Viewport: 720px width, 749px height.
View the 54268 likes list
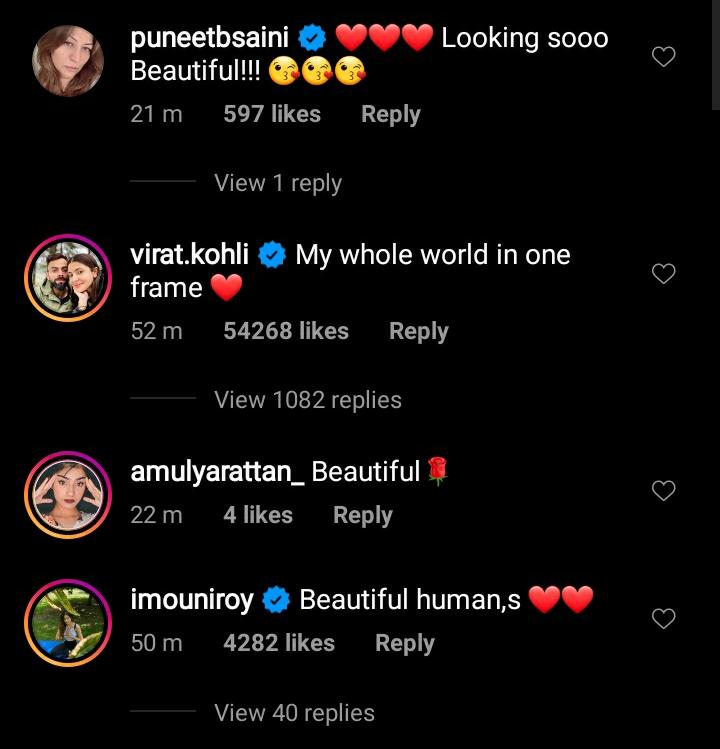(x=286, y=331)
